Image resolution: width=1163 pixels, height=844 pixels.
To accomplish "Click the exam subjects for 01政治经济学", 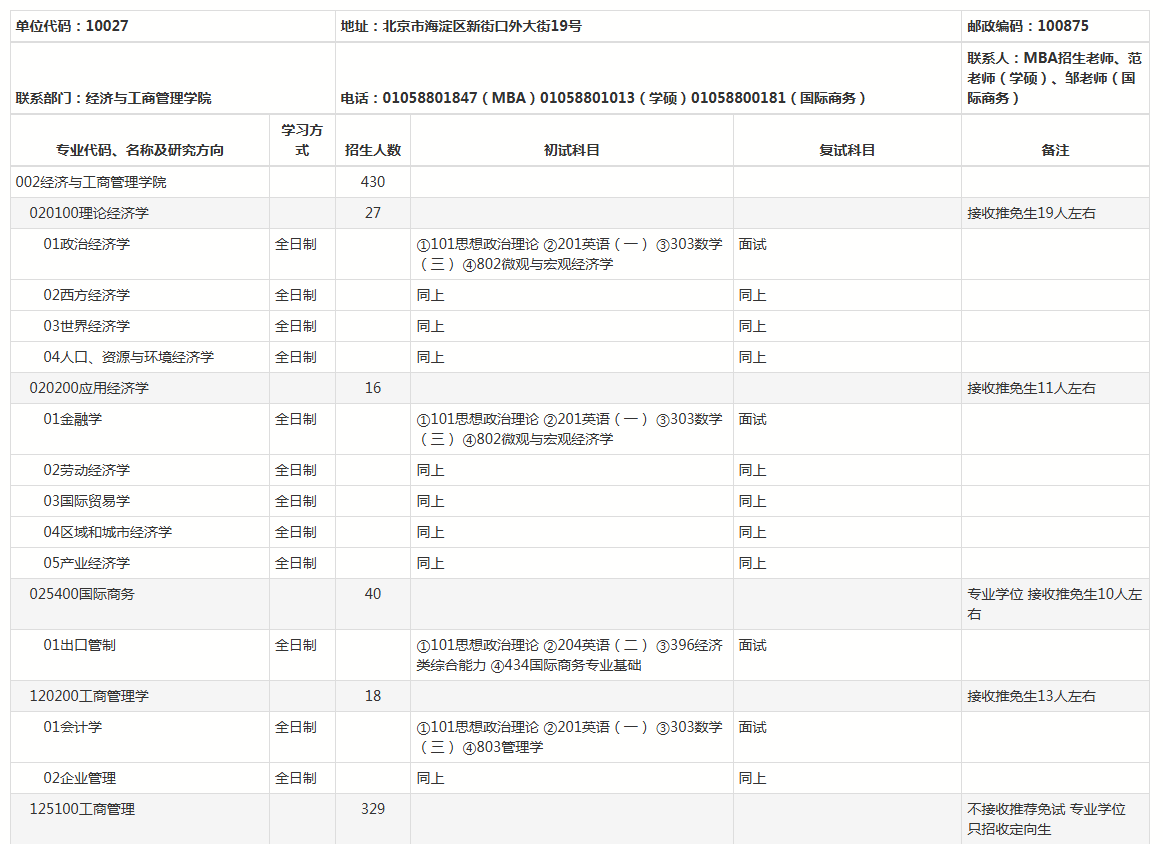I will pyautogui.click(x=569, y=254).
